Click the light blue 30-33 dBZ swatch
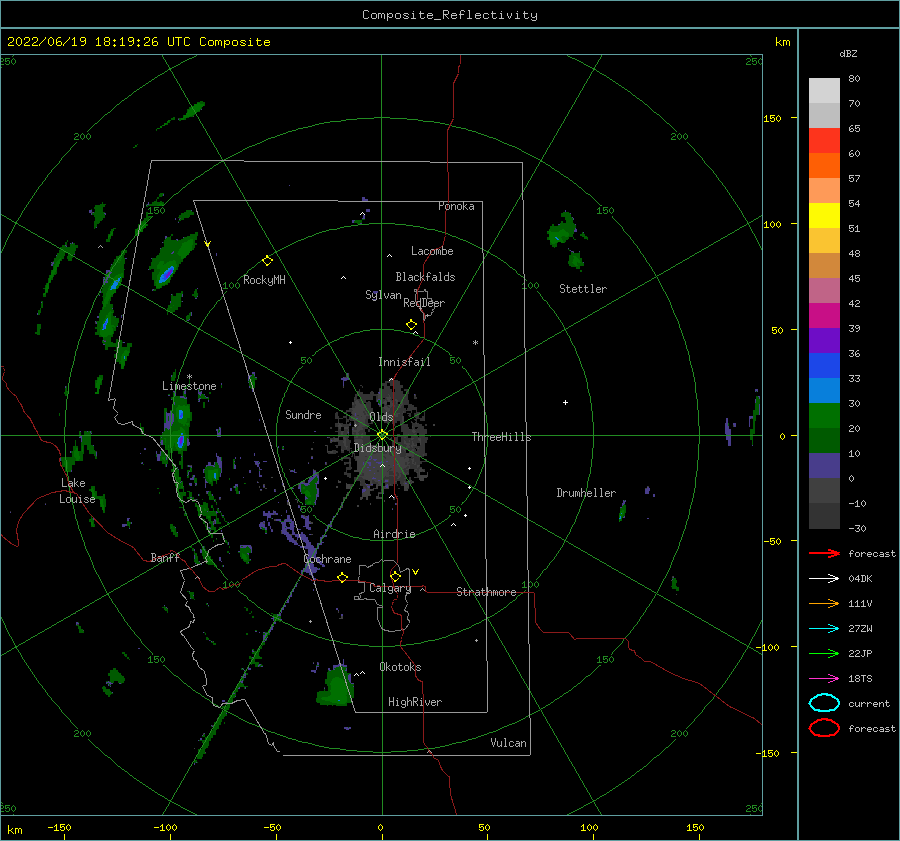The image size is (900, 841). coord(824,391)
